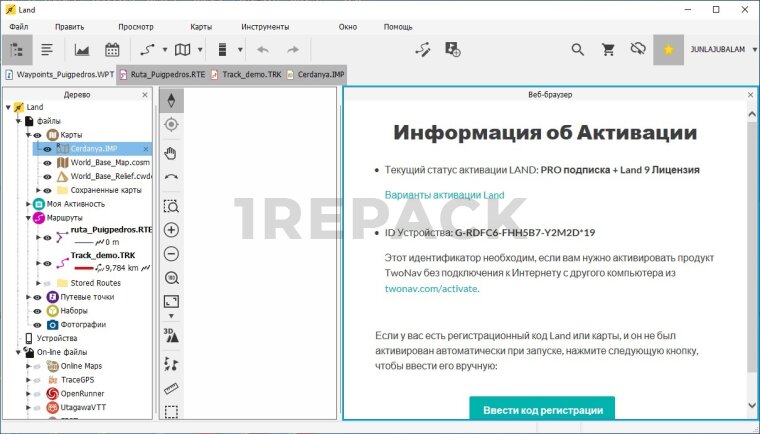Toggle visibility eye of World_Base_Map.cosm
This screenshot has width=760, height=434.
(46, 163)
